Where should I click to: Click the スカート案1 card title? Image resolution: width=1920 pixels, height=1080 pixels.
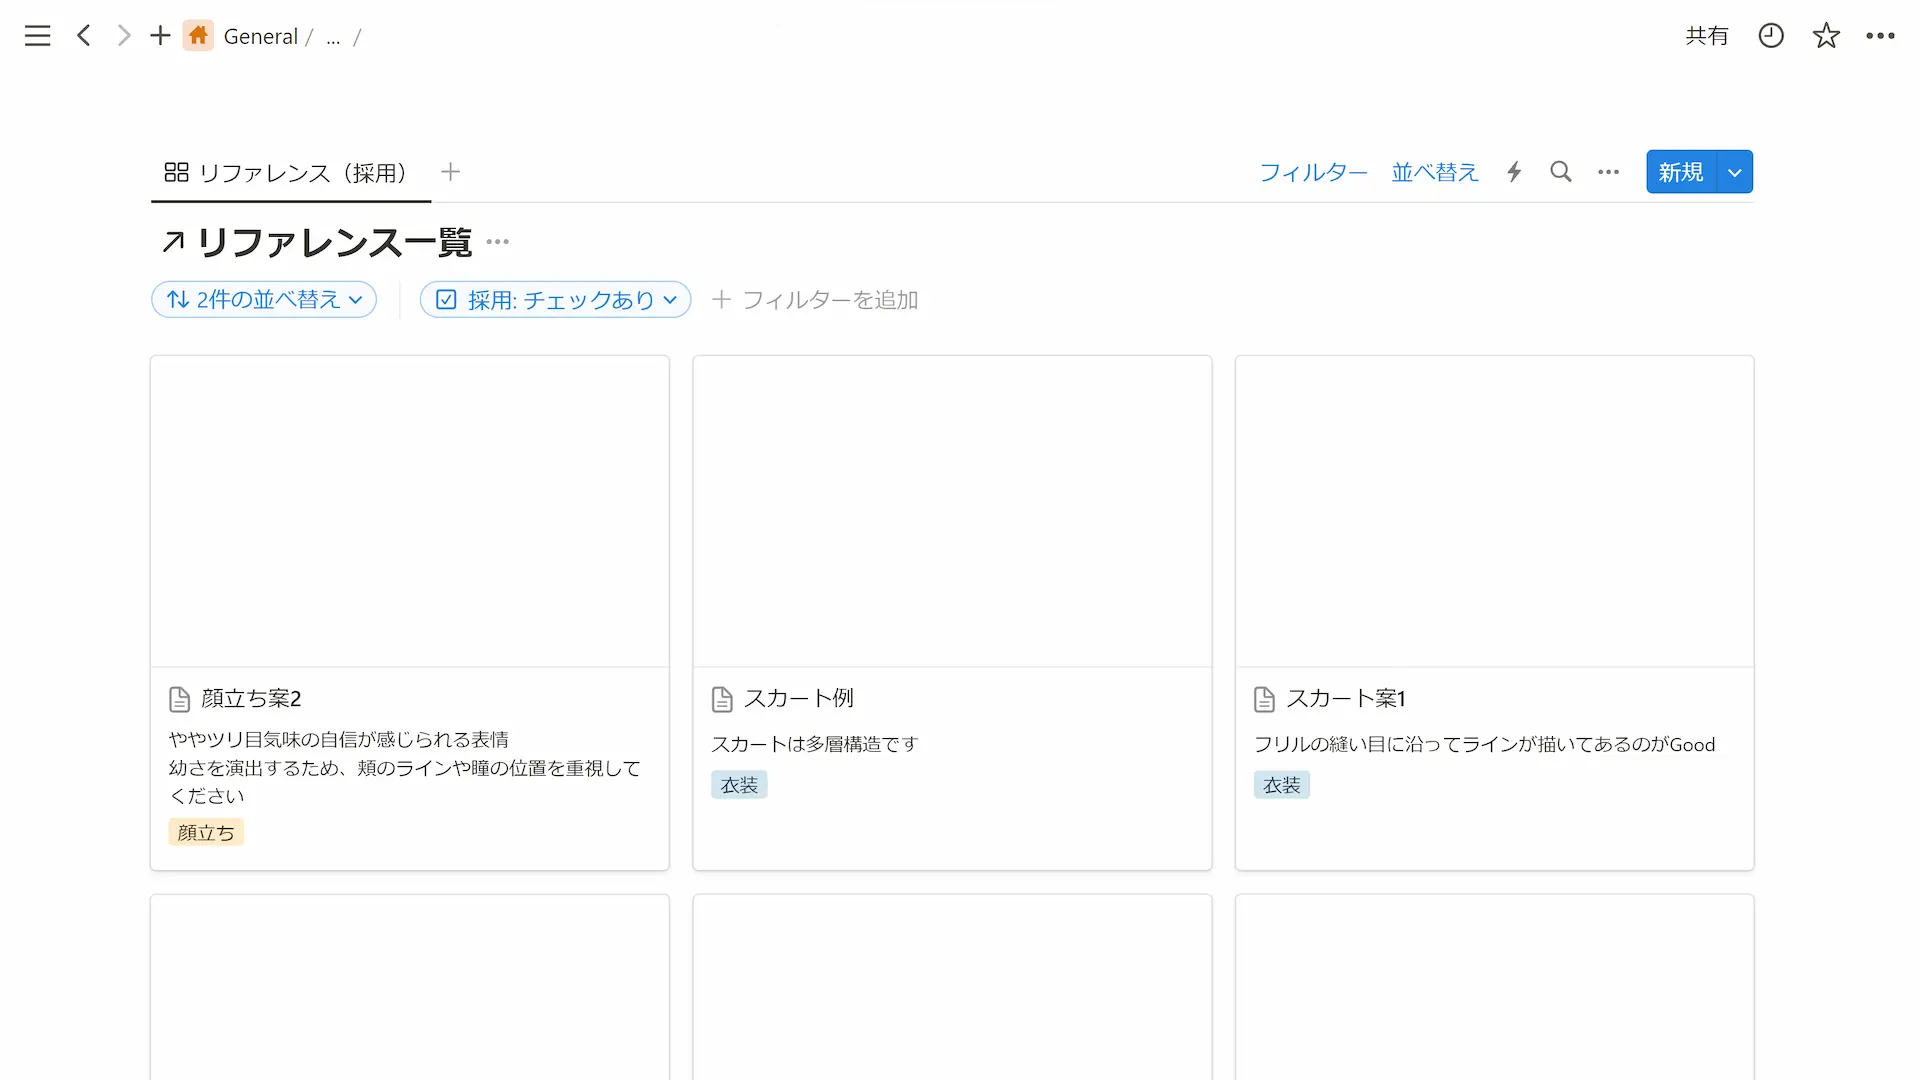(1346, 698)
